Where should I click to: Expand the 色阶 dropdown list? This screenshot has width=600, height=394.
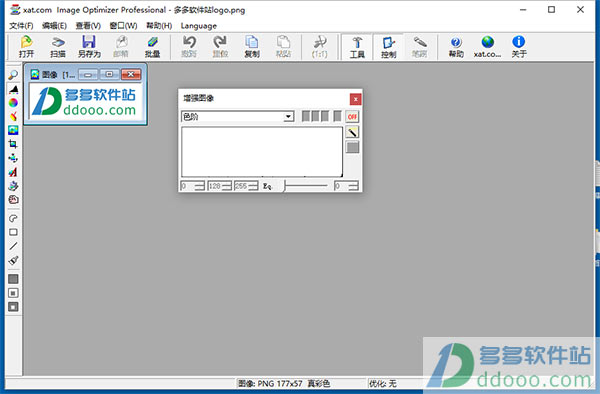[288, 117]
